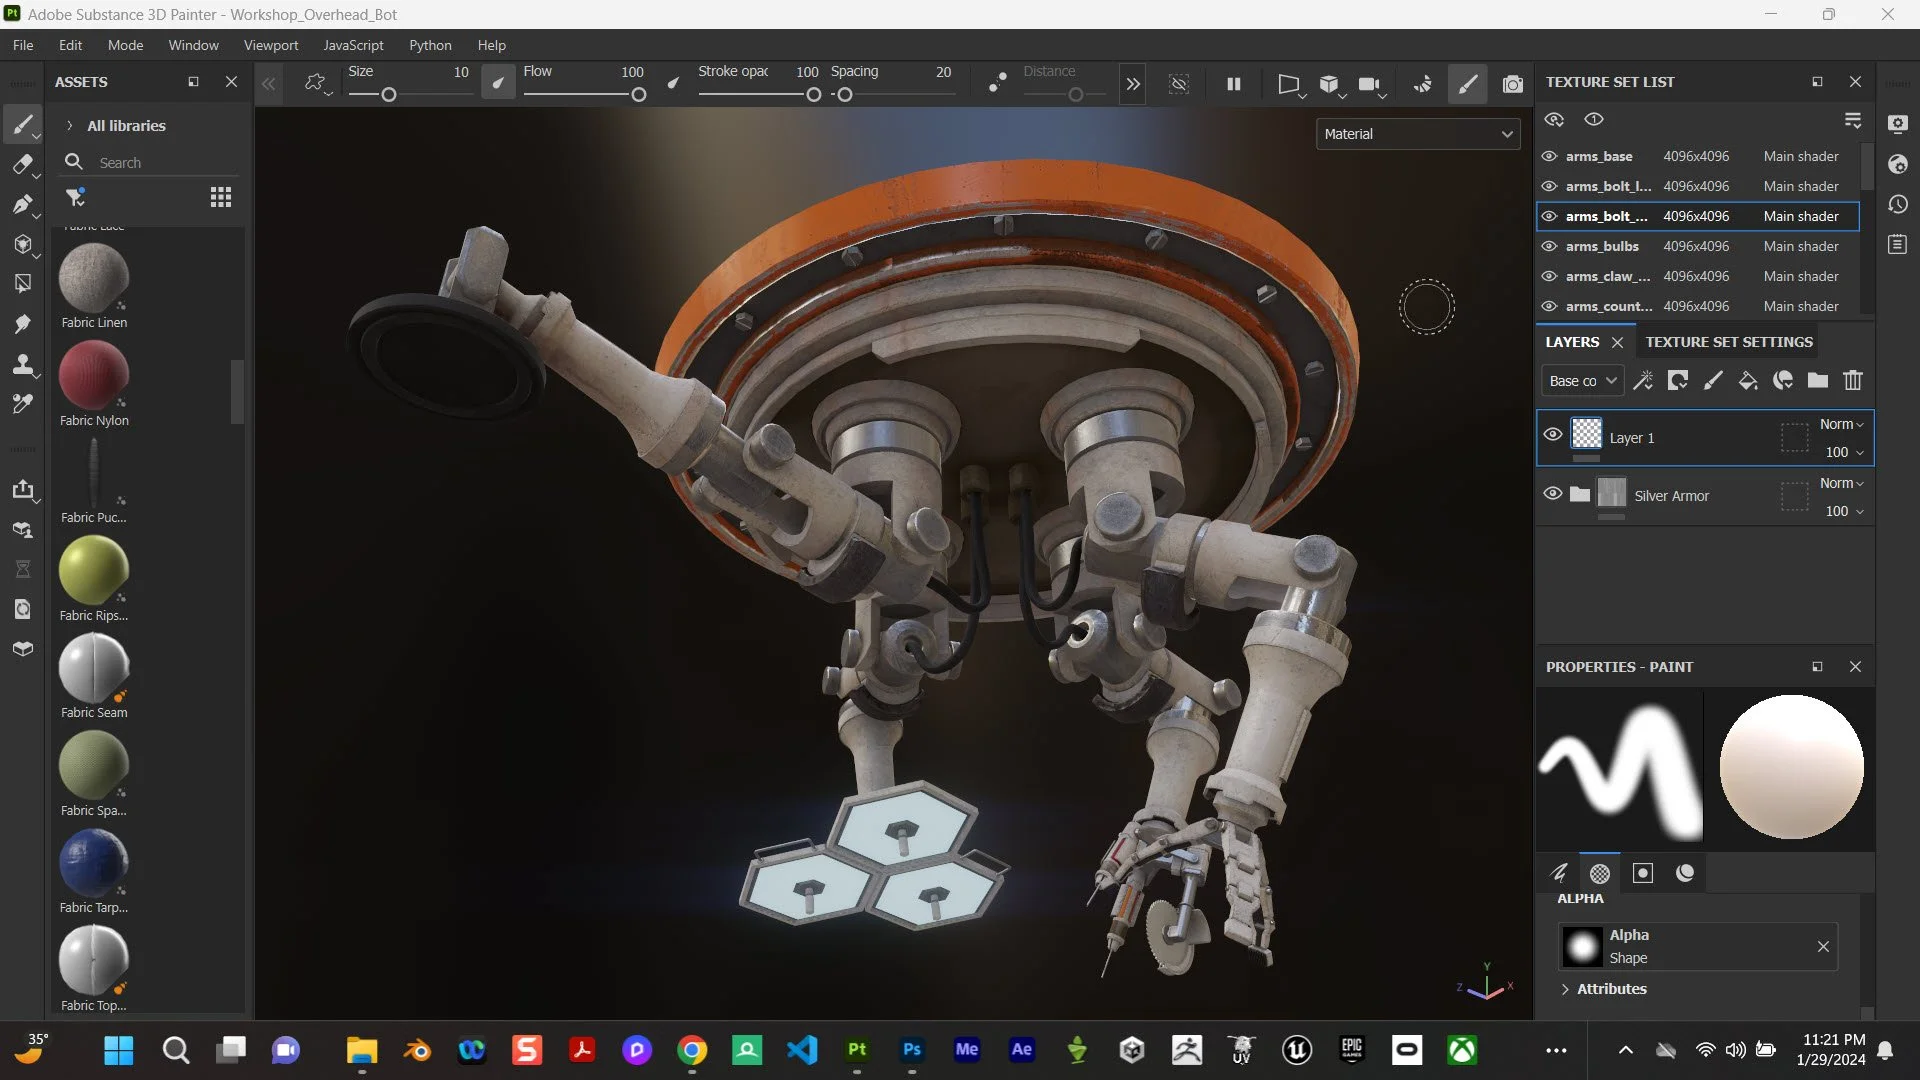Image resolution: width=1920 pixels, height=1080 pixels.
Task: Delete selected layer with trash icon
Action: coord(1852,380)
